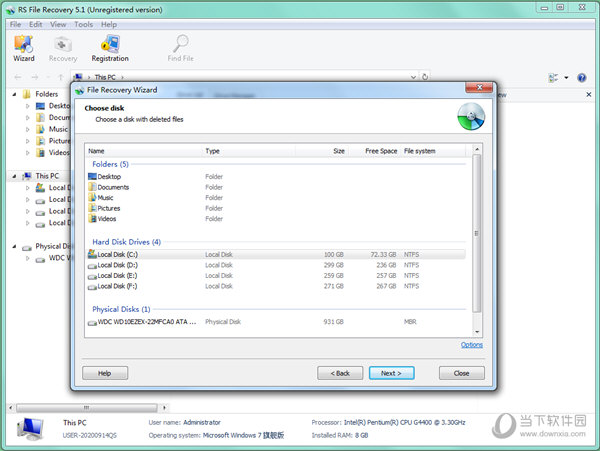Image resolution: width=600 pixels, height=451 pixels.
Task: Open the Registration toolbar icon
Action: coord(110,48)
